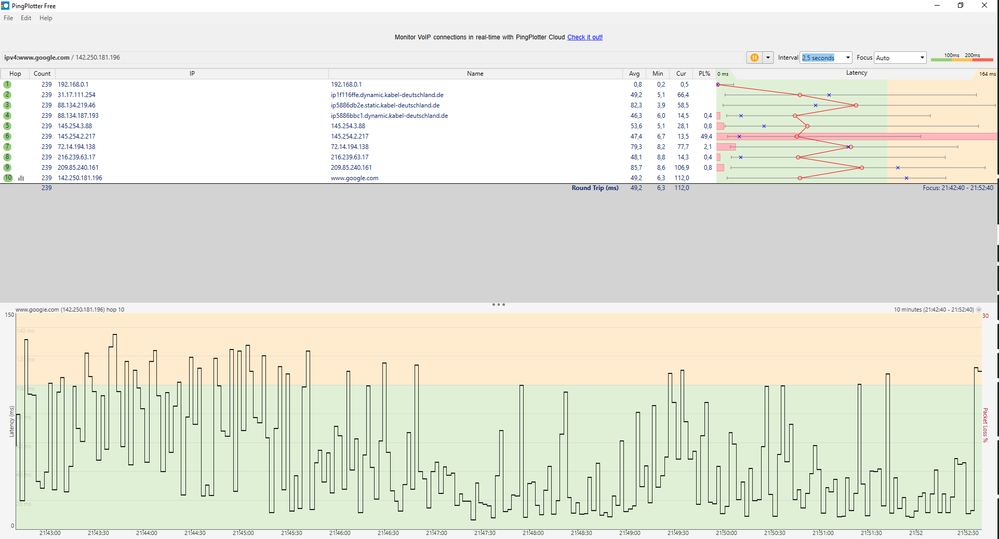This screenshot has height=539, width=999.
Task: Select IP cell 88.134.187.193
Action: (x=78, y=115)
